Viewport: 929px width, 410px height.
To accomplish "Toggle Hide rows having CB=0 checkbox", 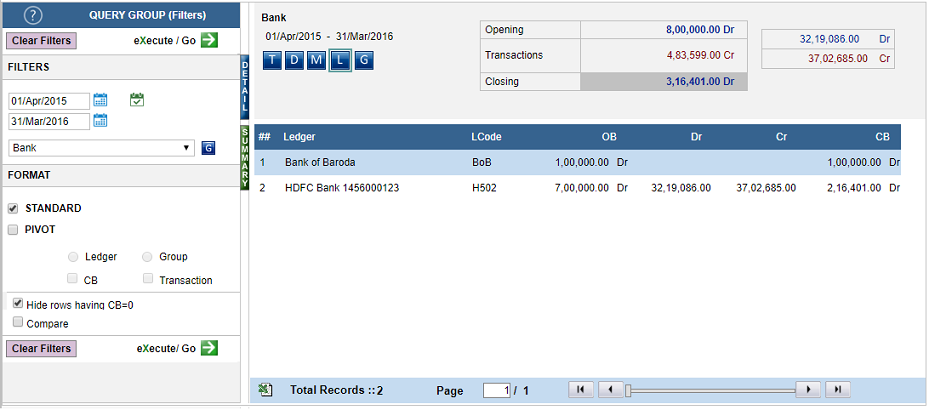I will tap(18, 303).
